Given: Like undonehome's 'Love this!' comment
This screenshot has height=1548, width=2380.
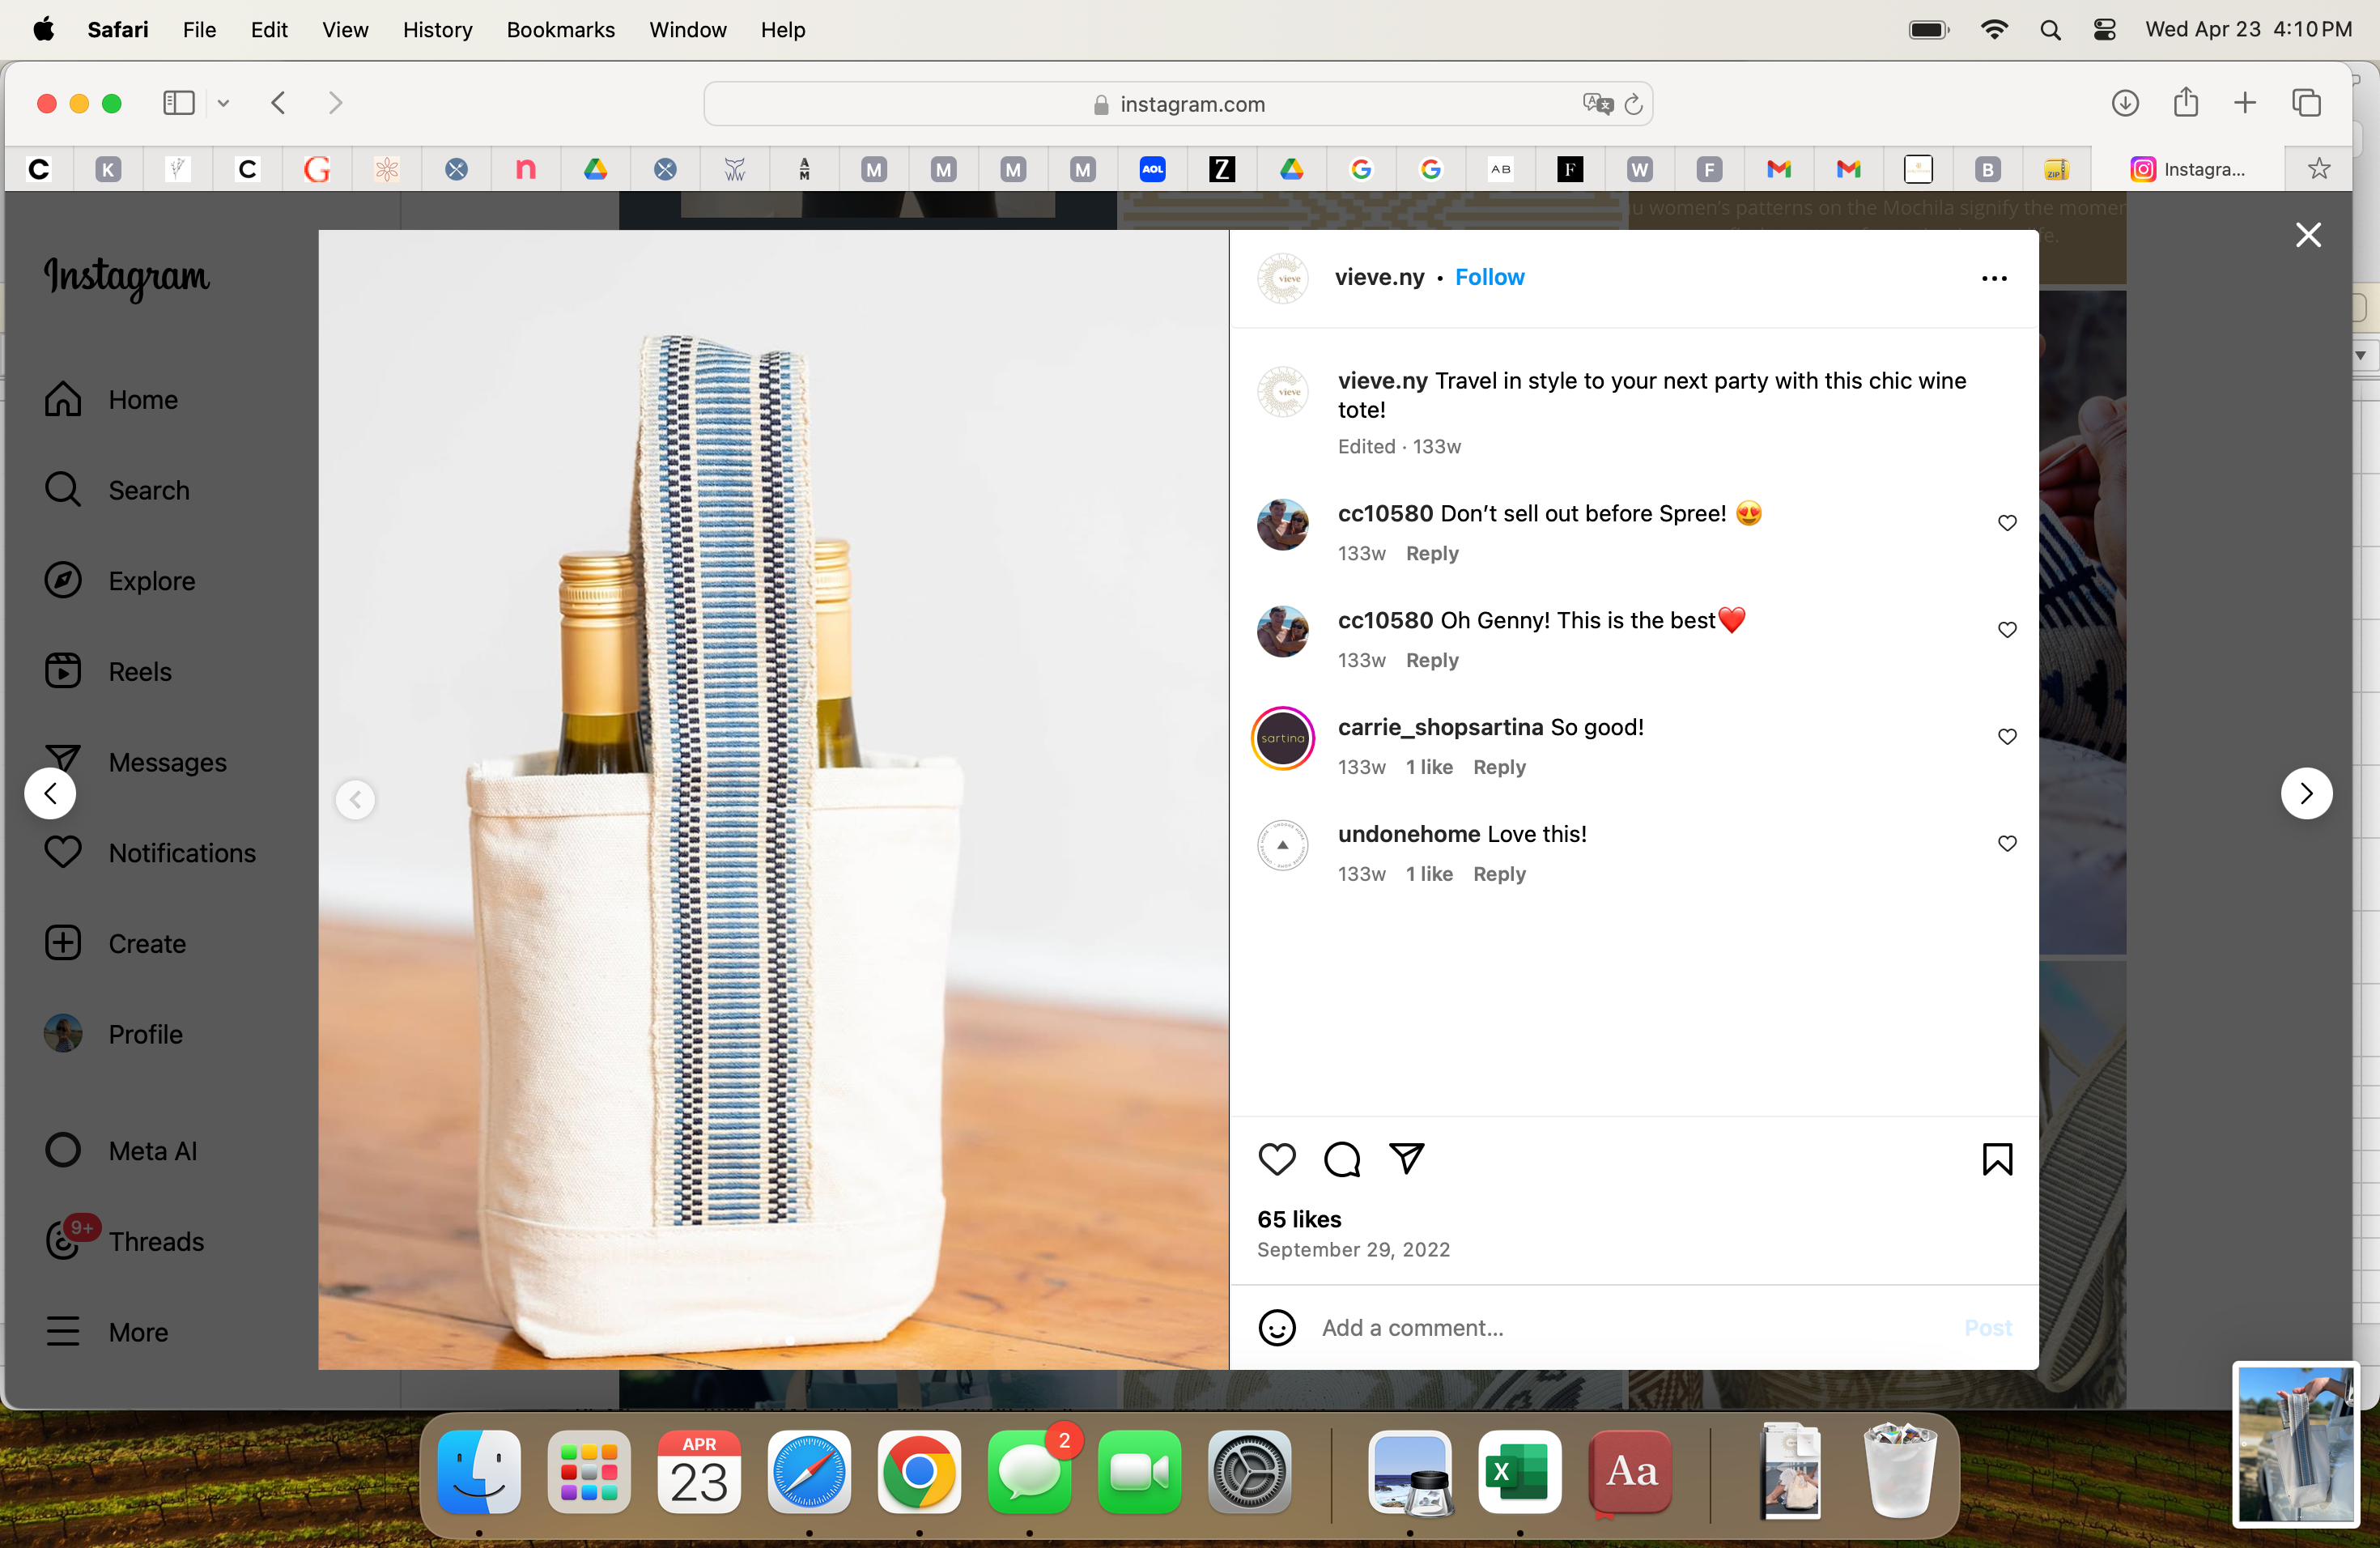Looking at the screenshot, I should [2007, 844].
